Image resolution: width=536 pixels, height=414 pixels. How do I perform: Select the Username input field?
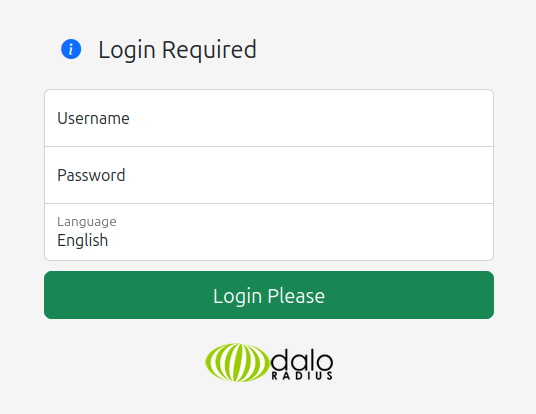269,118
